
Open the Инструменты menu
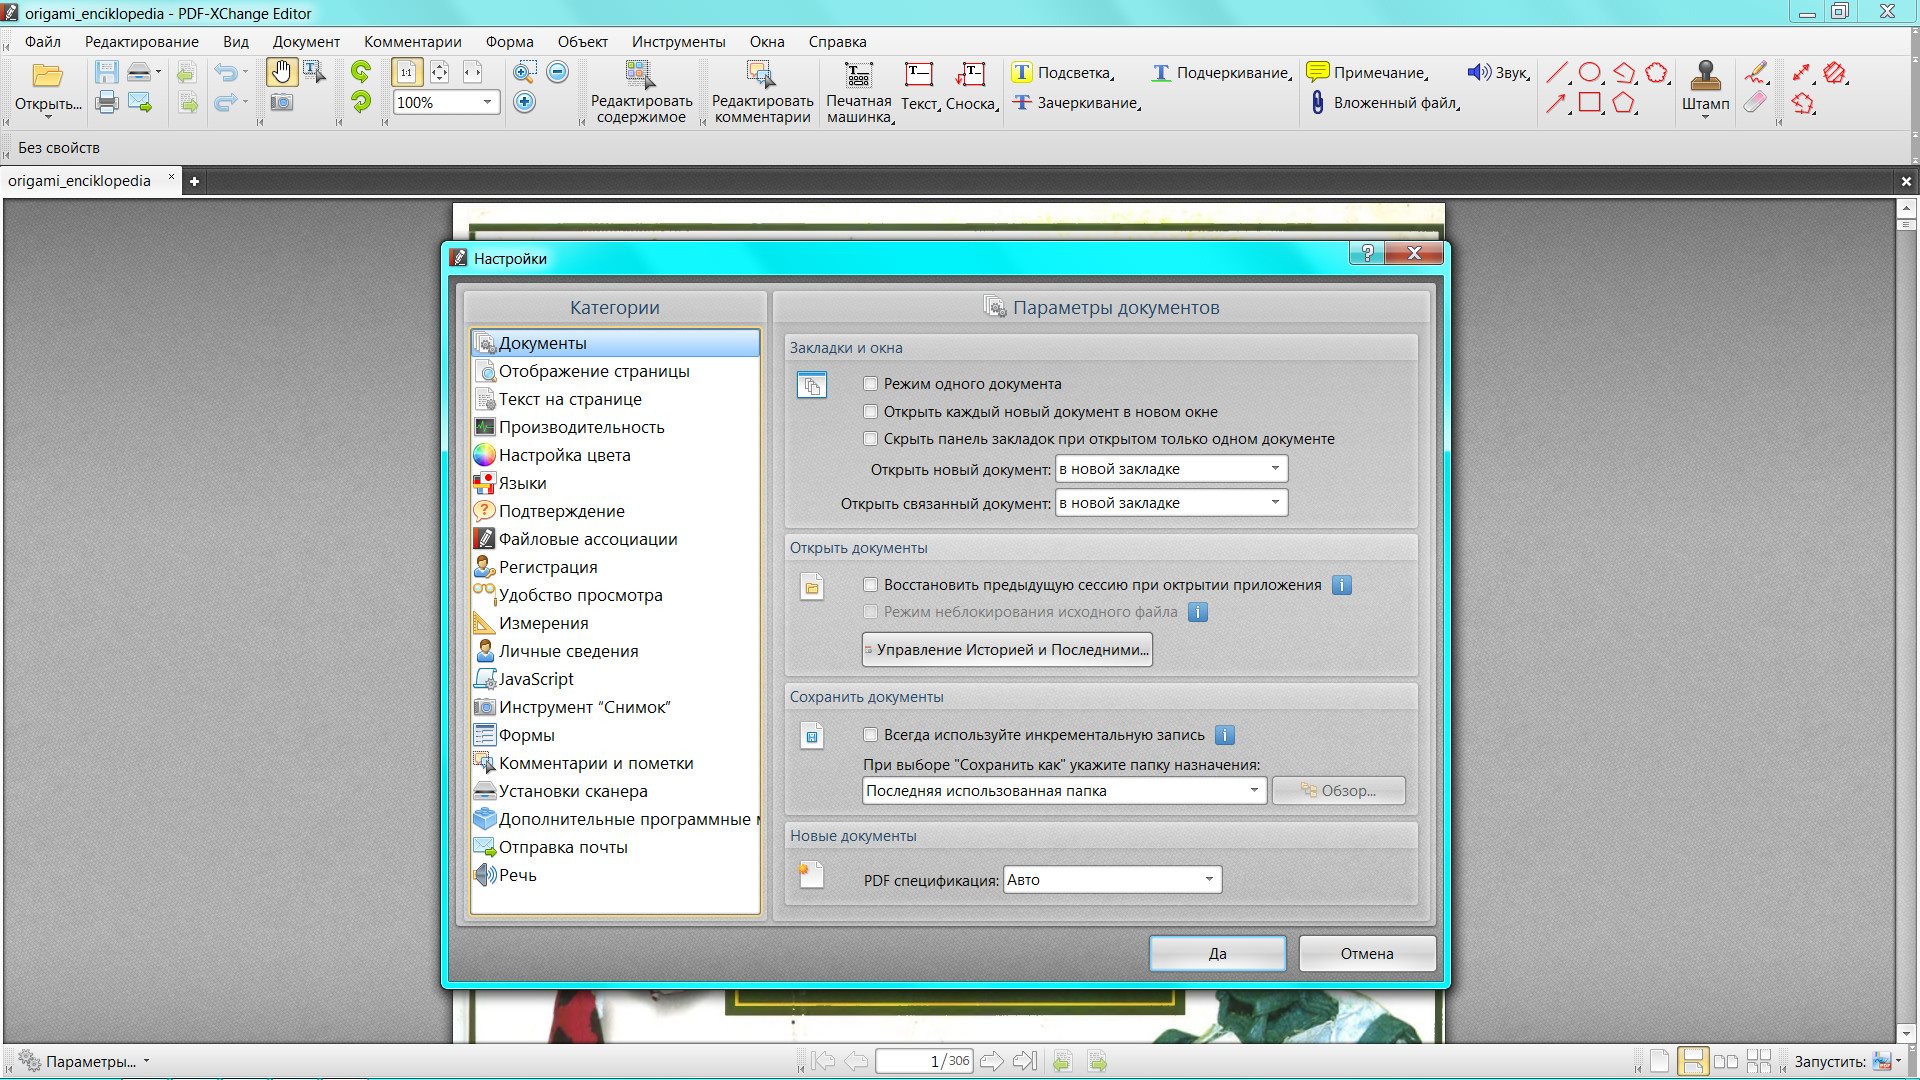[678, 42]
